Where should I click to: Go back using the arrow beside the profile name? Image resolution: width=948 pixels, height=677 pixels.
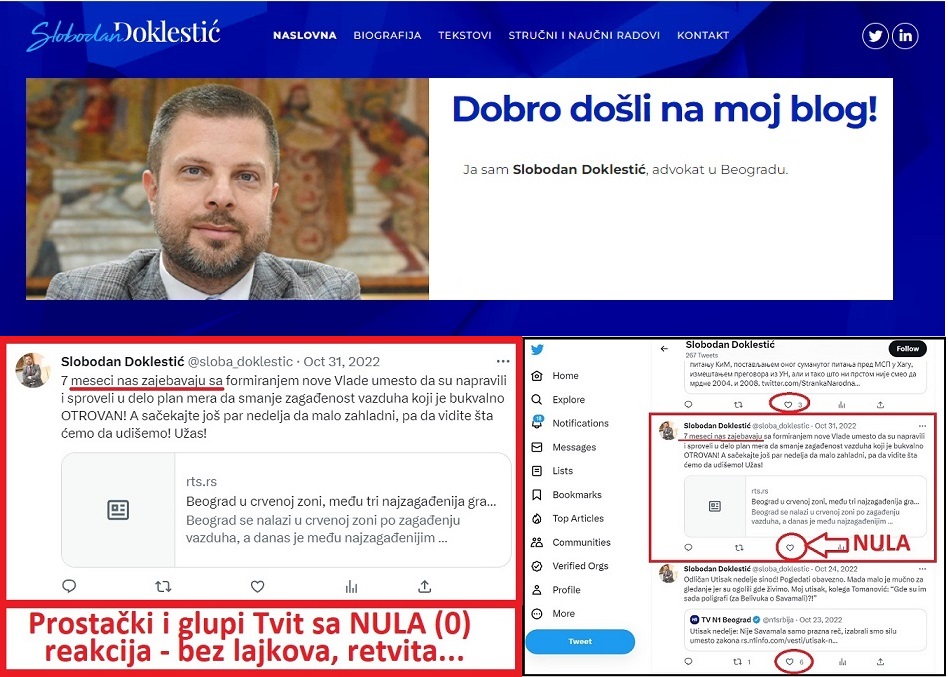click(665, 349)
